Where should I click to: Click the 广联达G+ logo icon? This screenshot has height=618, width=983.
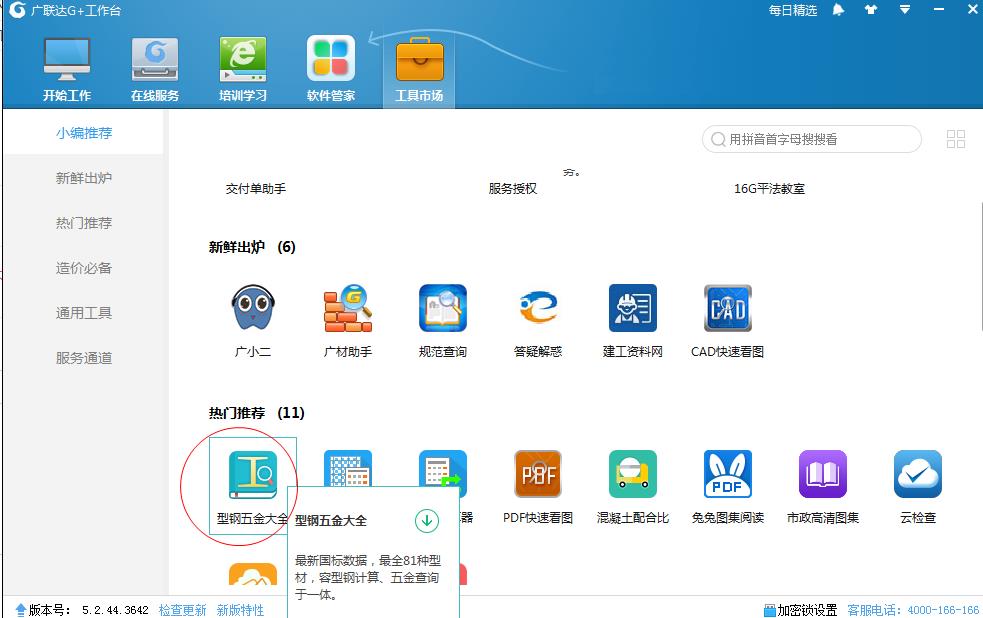click(x=18, y=9)
